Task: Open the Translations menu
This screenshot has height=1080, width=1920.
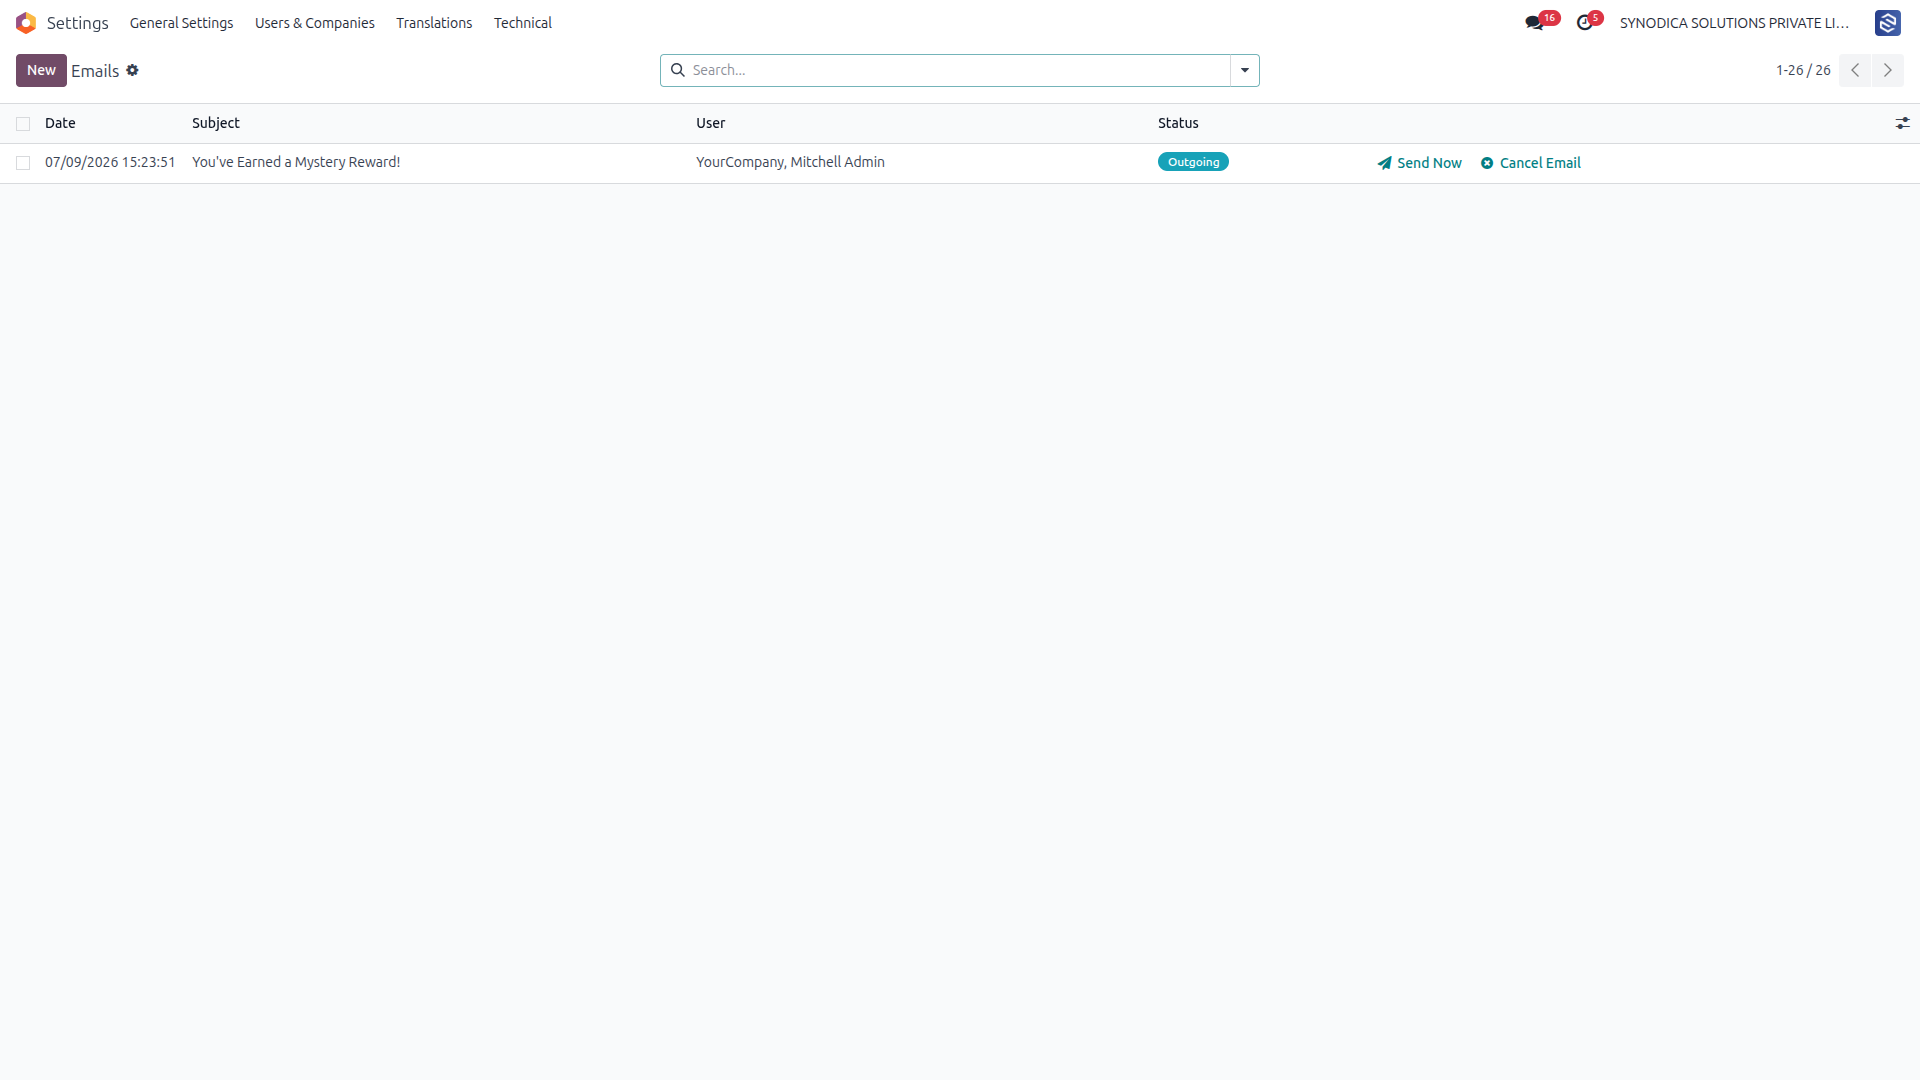Action: pos(434,23)
